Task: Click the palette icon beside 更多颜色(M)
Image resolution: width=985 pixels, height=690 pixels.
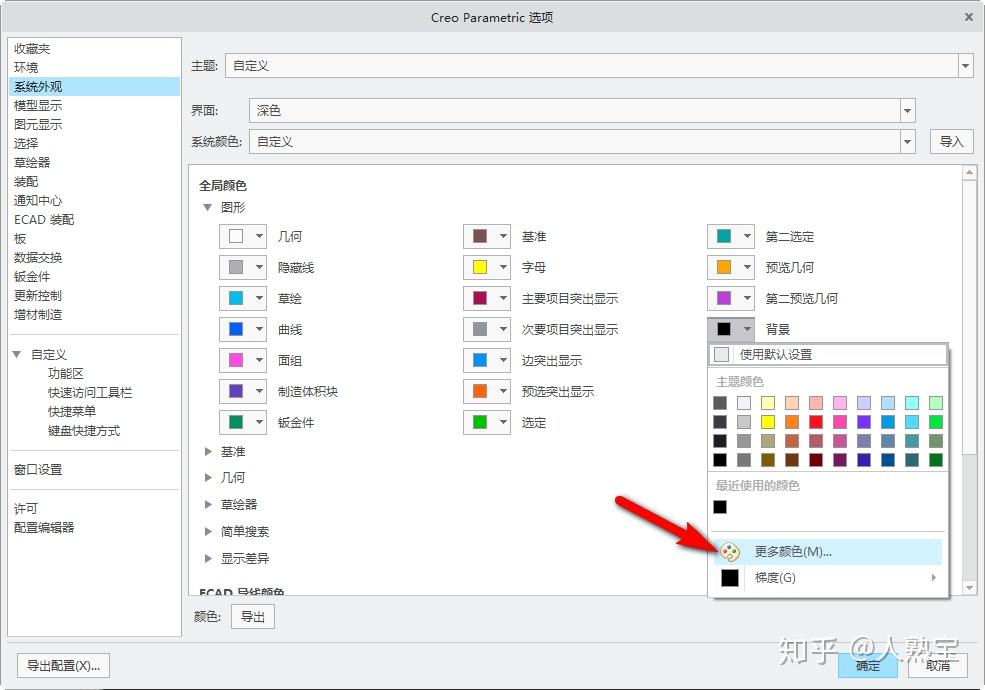Action: pyautogui.click(x=730, y=550)
